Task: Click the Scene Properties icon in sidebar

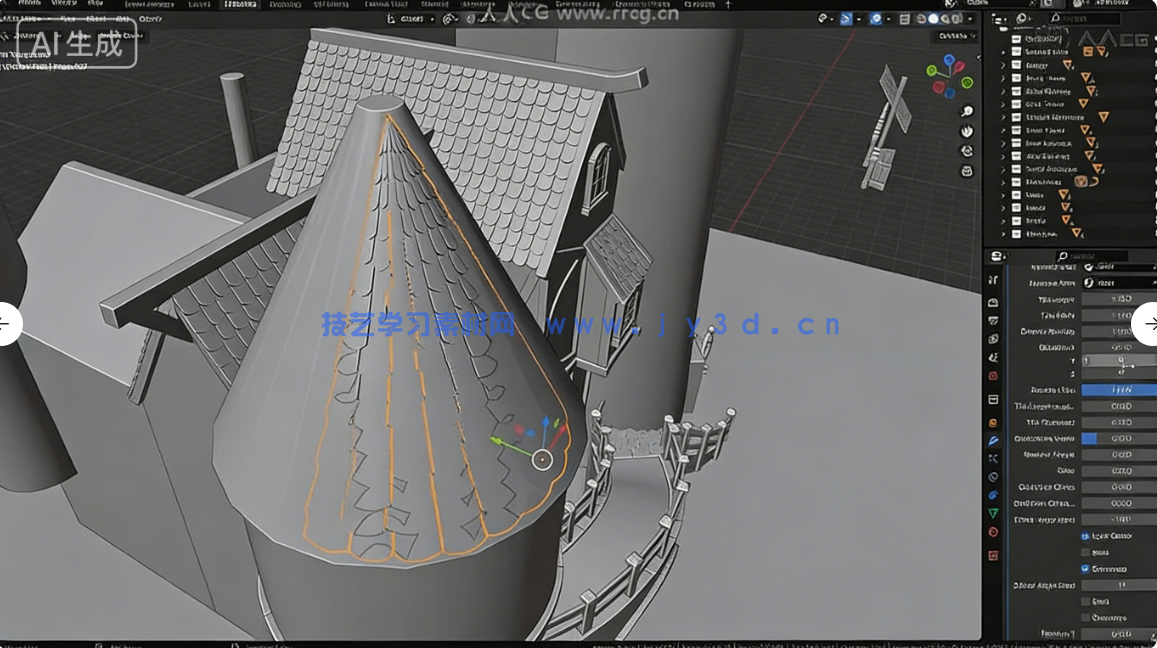Action: (x=992, y=354)
